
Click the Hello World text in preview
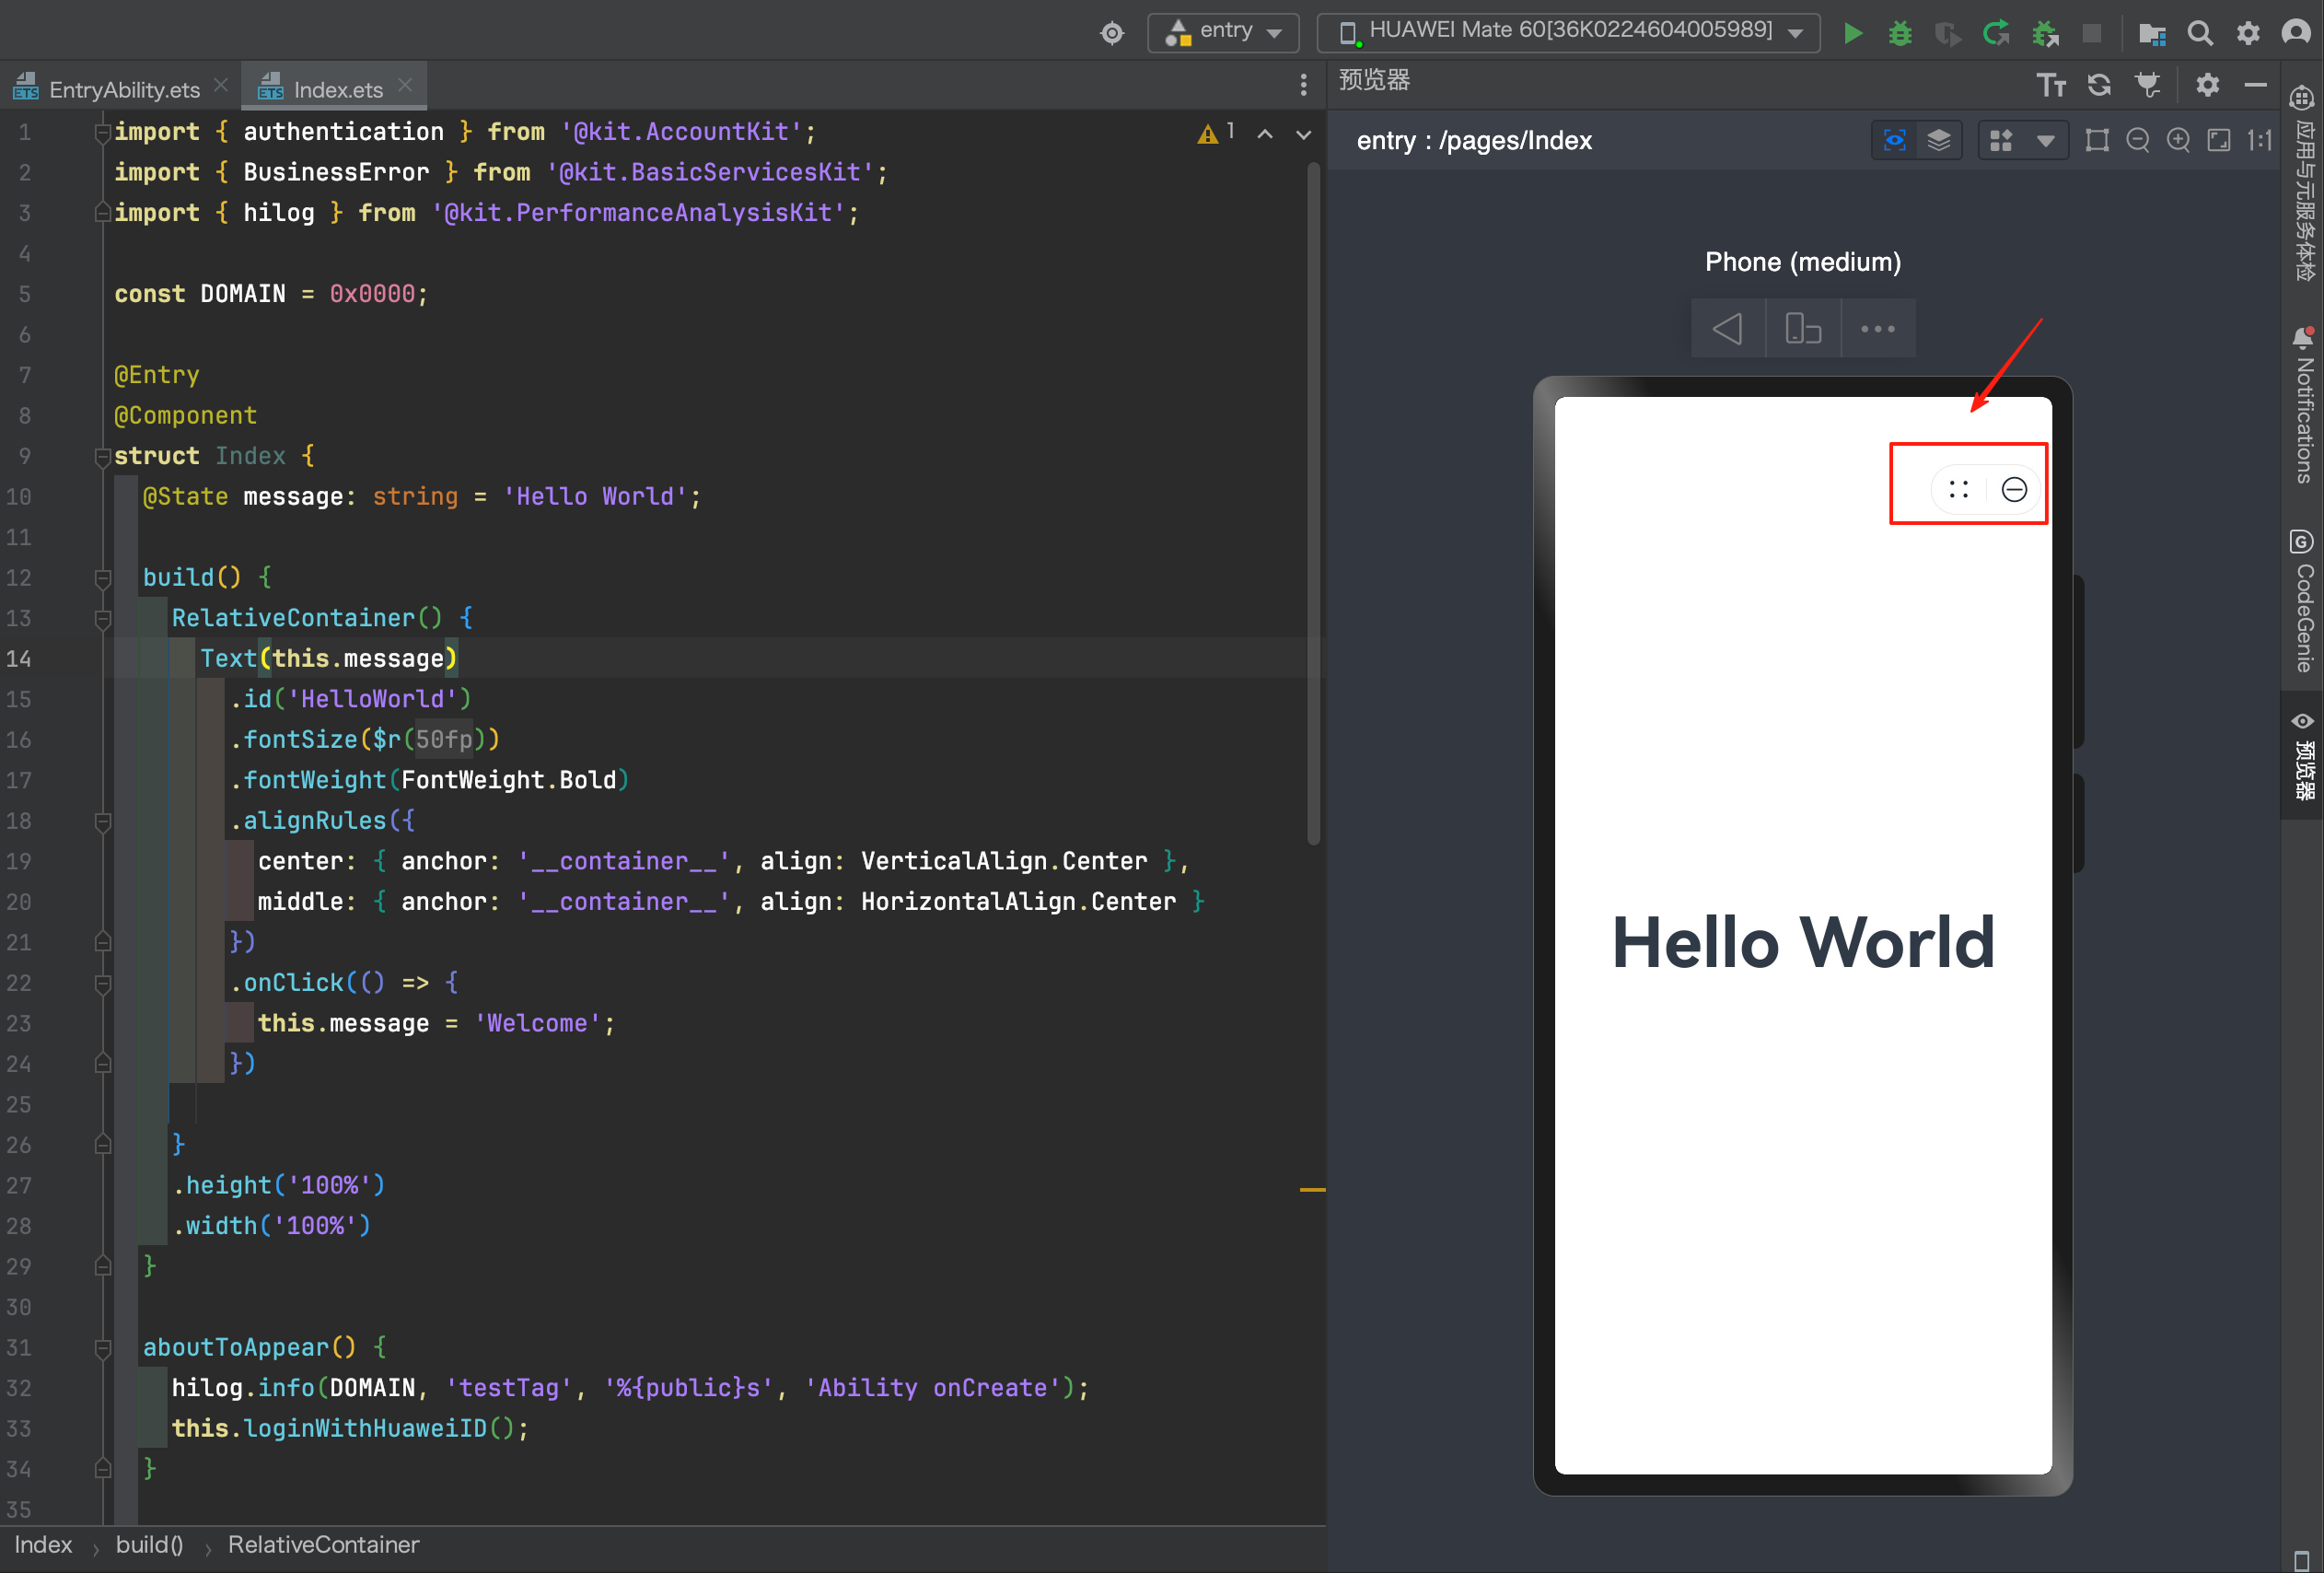point(1803,943)
